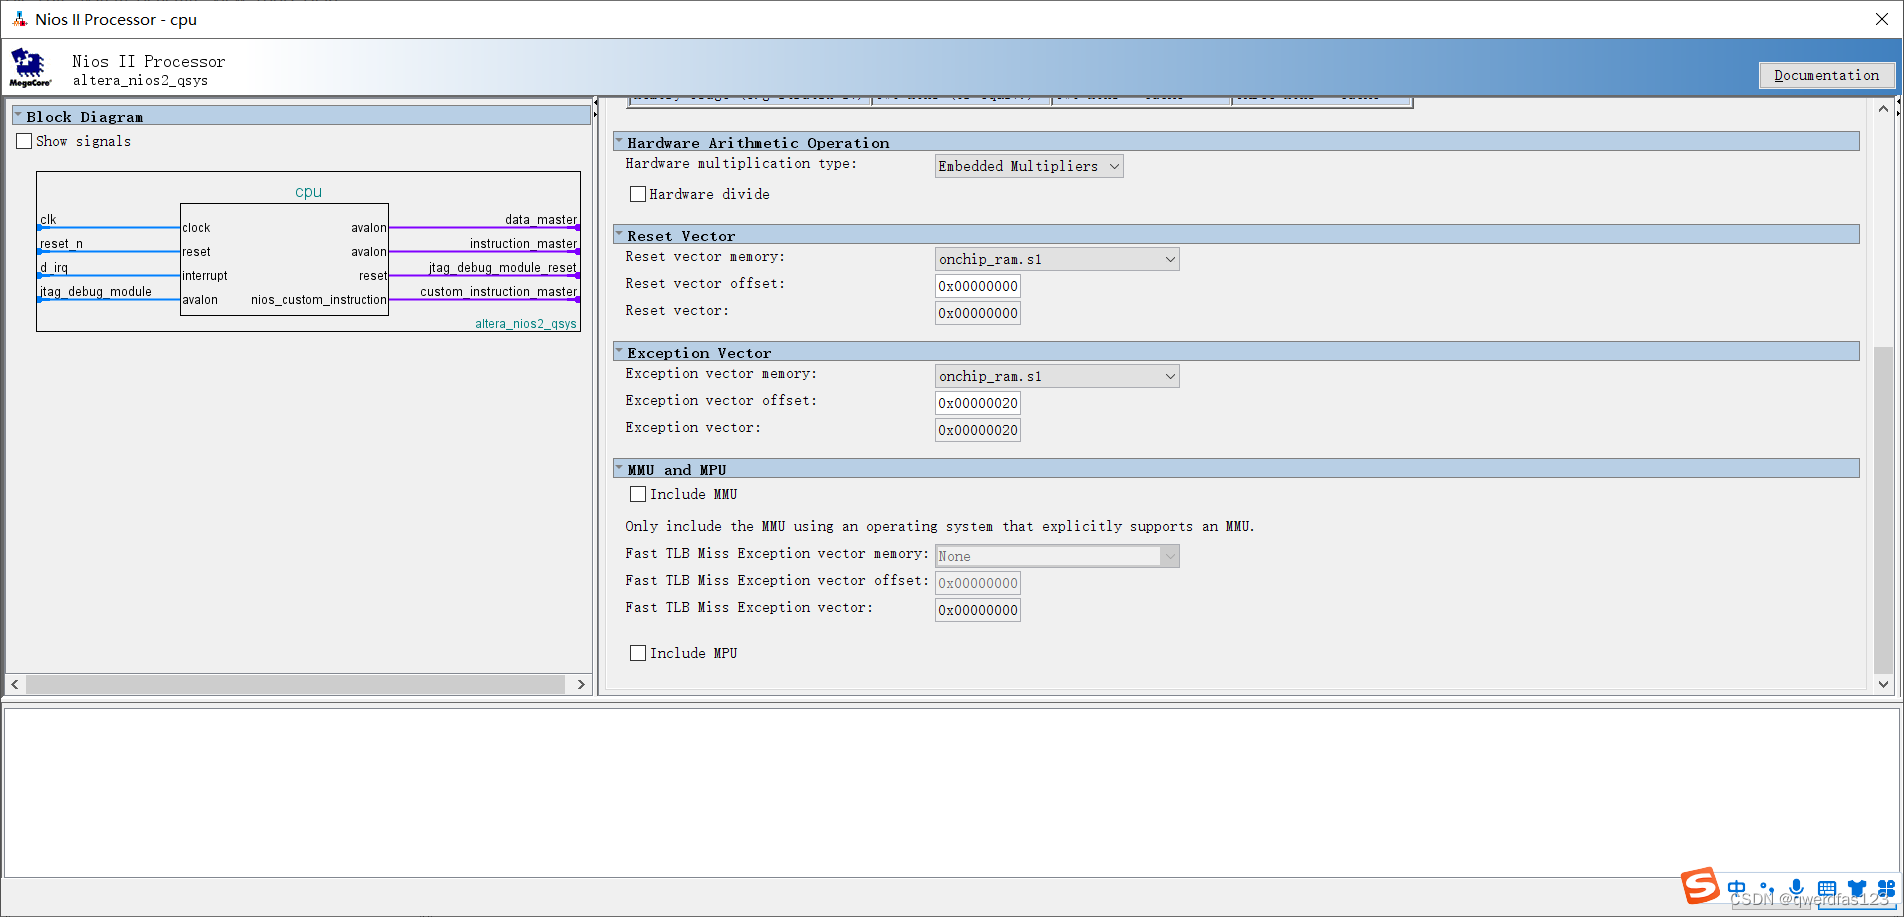Click the d_irq input label
This screenshot has height=917, width=1904.
tap(54, 267)
